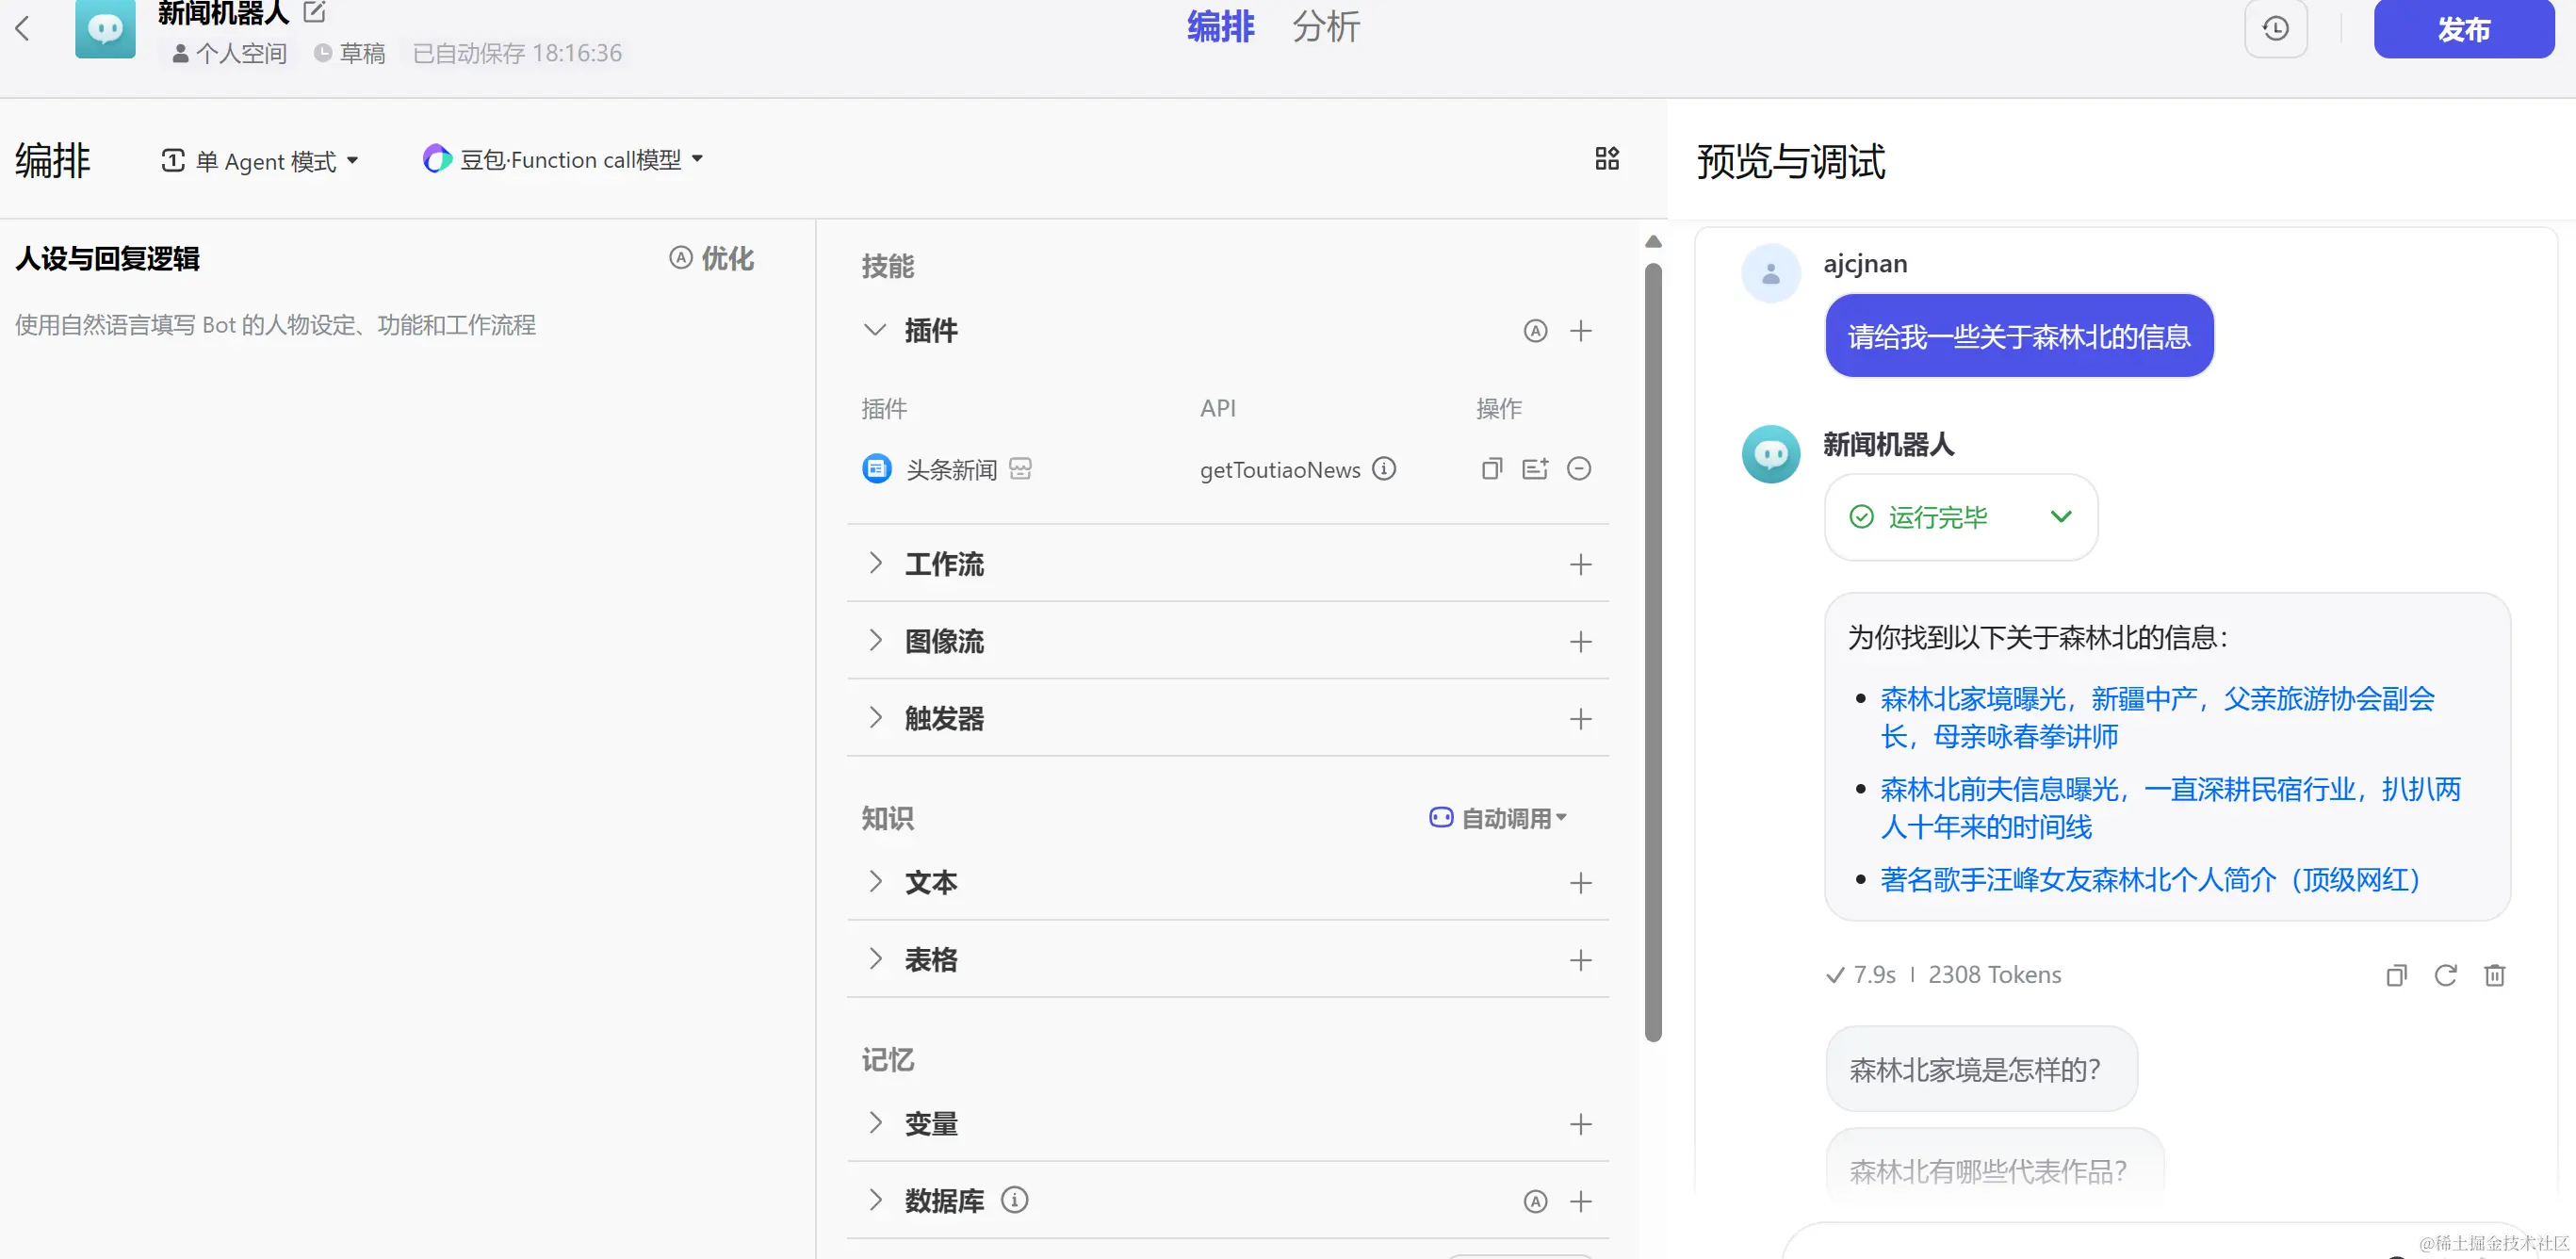
Task: Click the getToutiaoNews info icon
Action: [x=1384, y=469]
